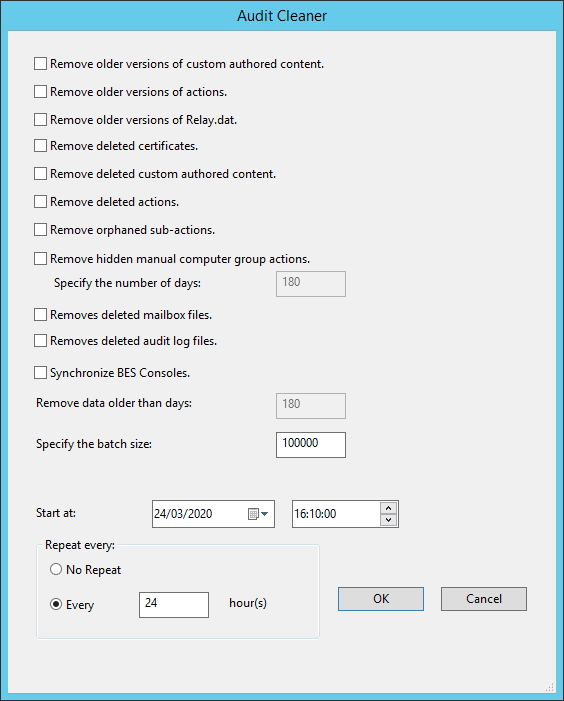Tick Remove older versions of actions checkbox
564x701 pixels.
pos(40,91)
